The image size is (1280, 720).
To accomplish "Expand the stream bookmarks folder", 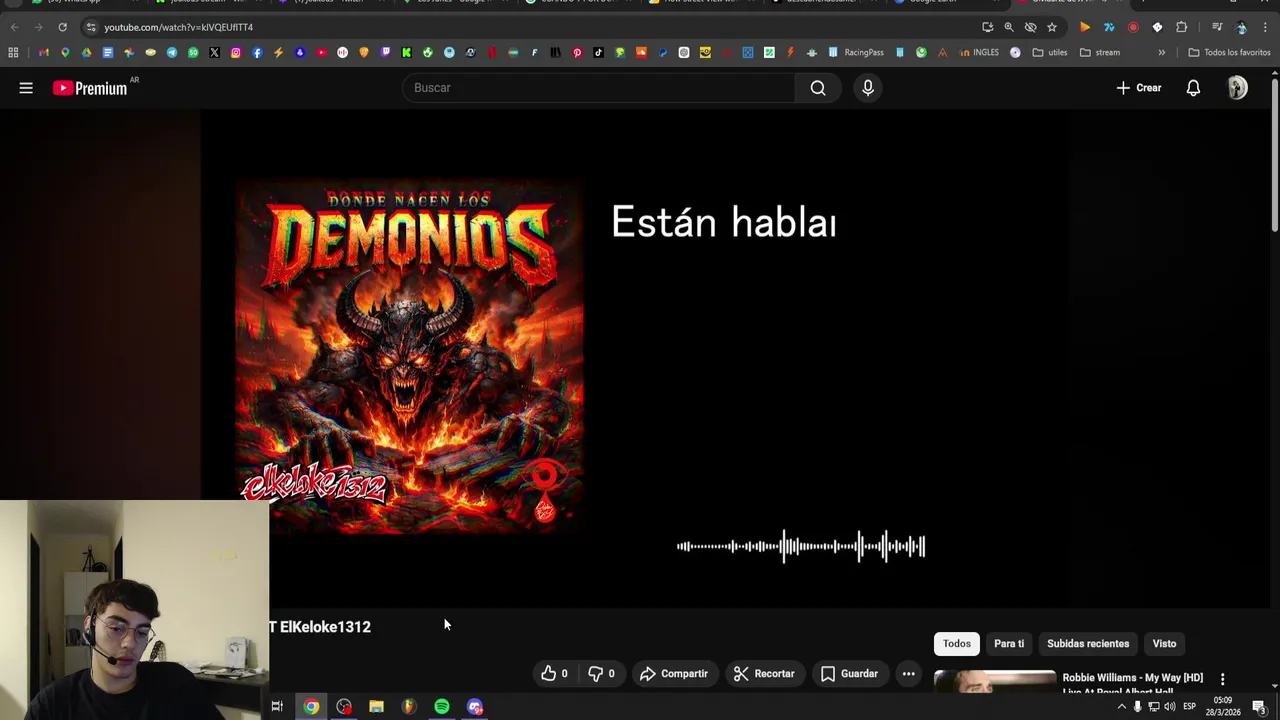I will coord(1100,52).
